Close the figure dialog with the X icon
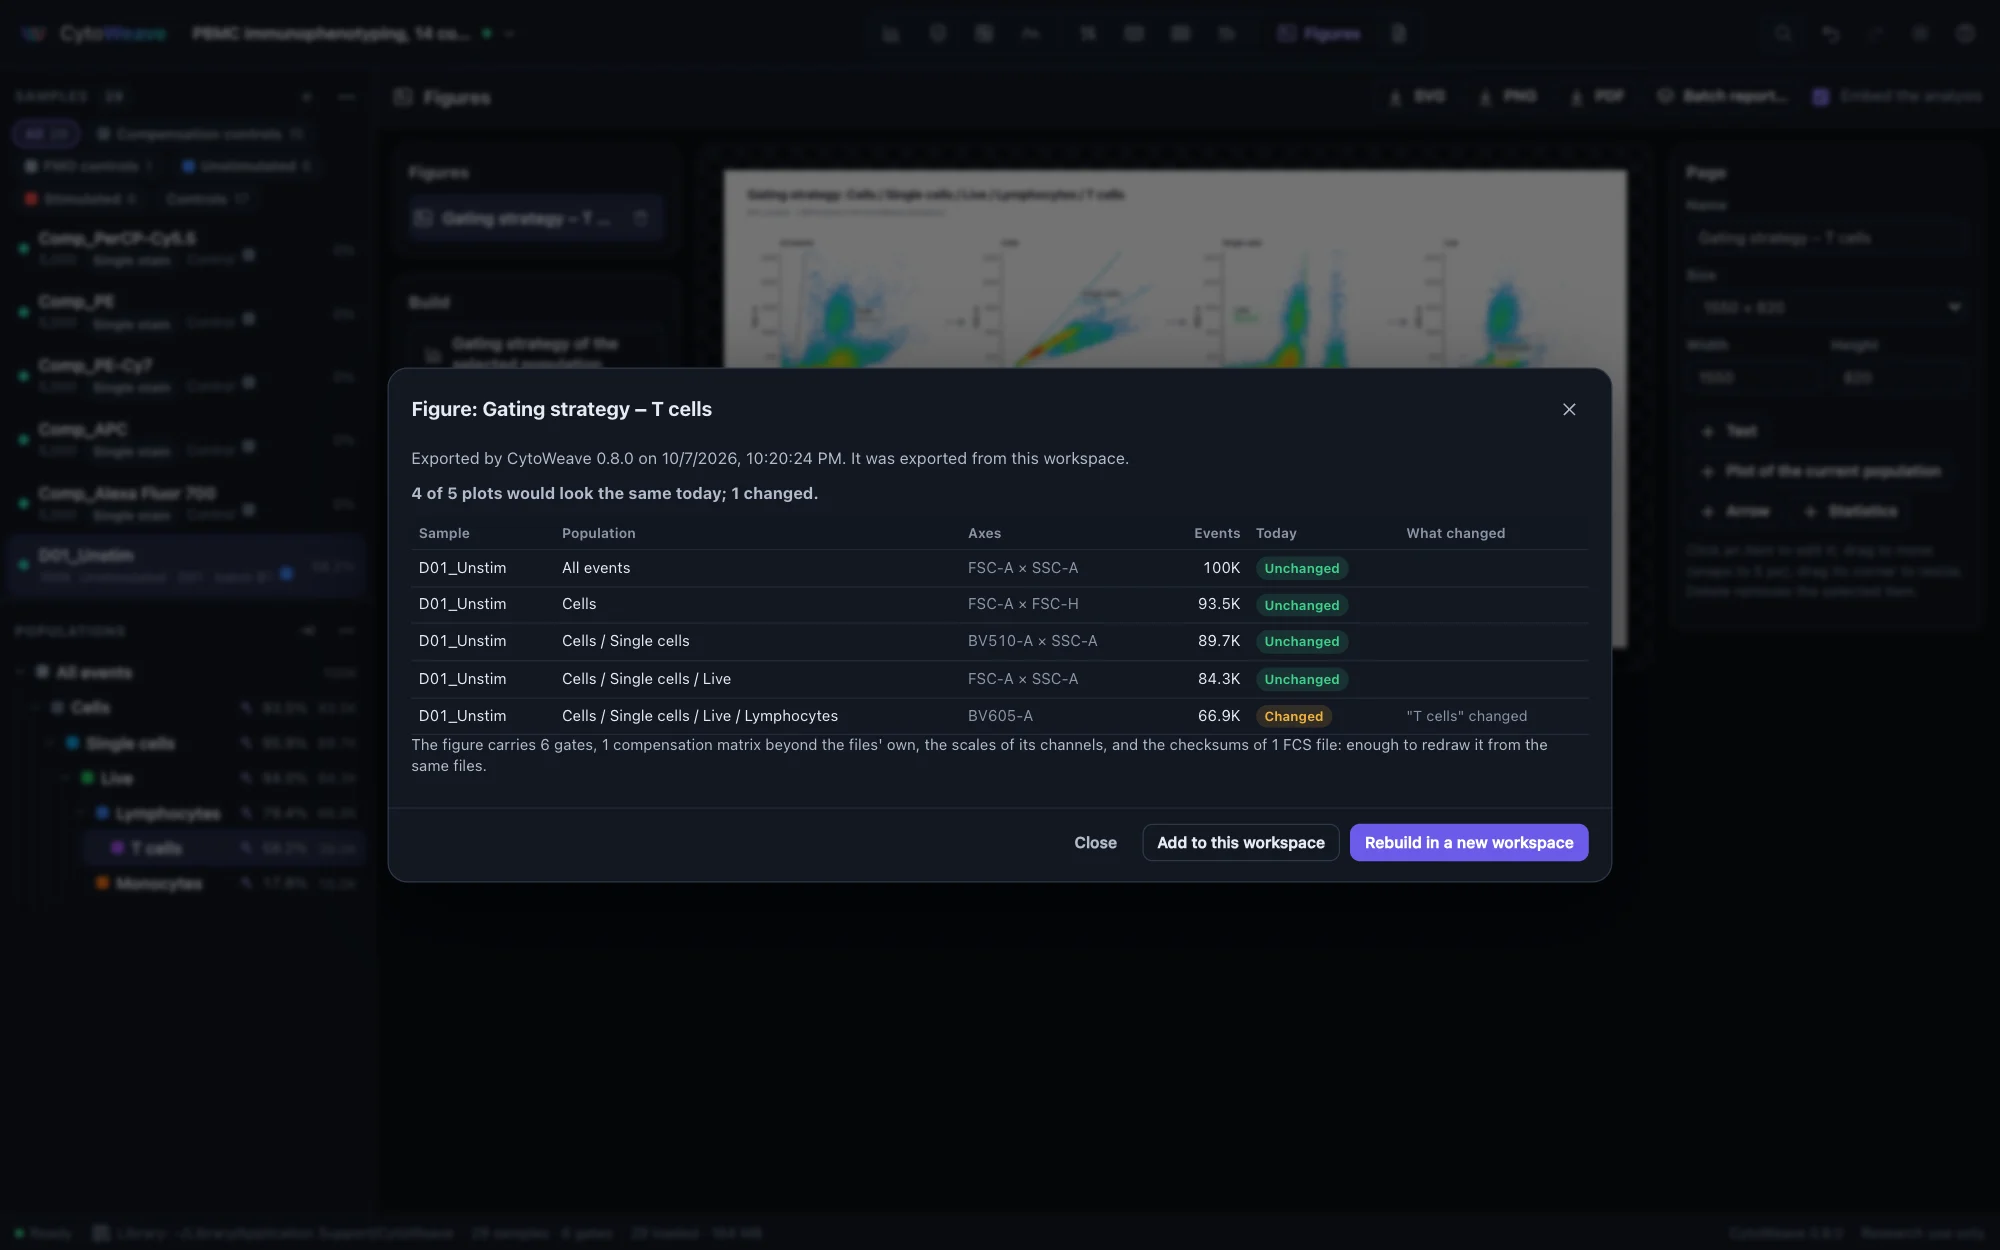Image resolution: width=2000 pixels, height=1250 pixels. point(1569,409)
